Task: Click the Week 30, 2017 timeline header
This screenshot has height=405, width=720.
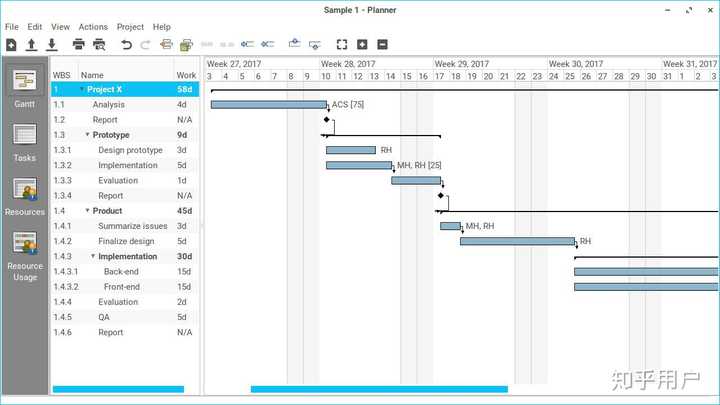Action: click(x=576, y=64)
